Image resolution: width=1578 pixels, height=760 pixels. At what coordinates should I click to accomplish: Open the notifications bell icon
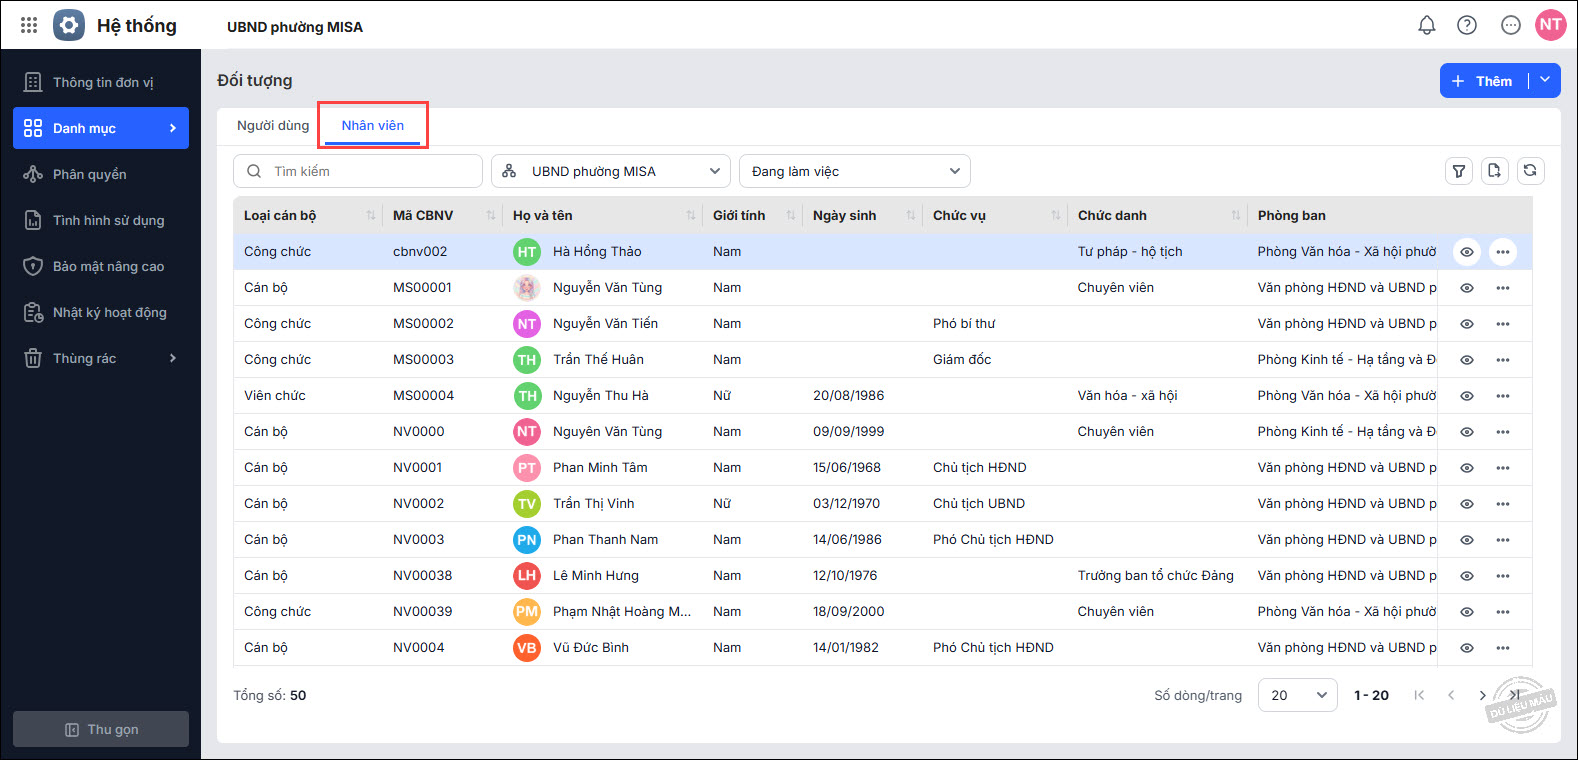1427,25
